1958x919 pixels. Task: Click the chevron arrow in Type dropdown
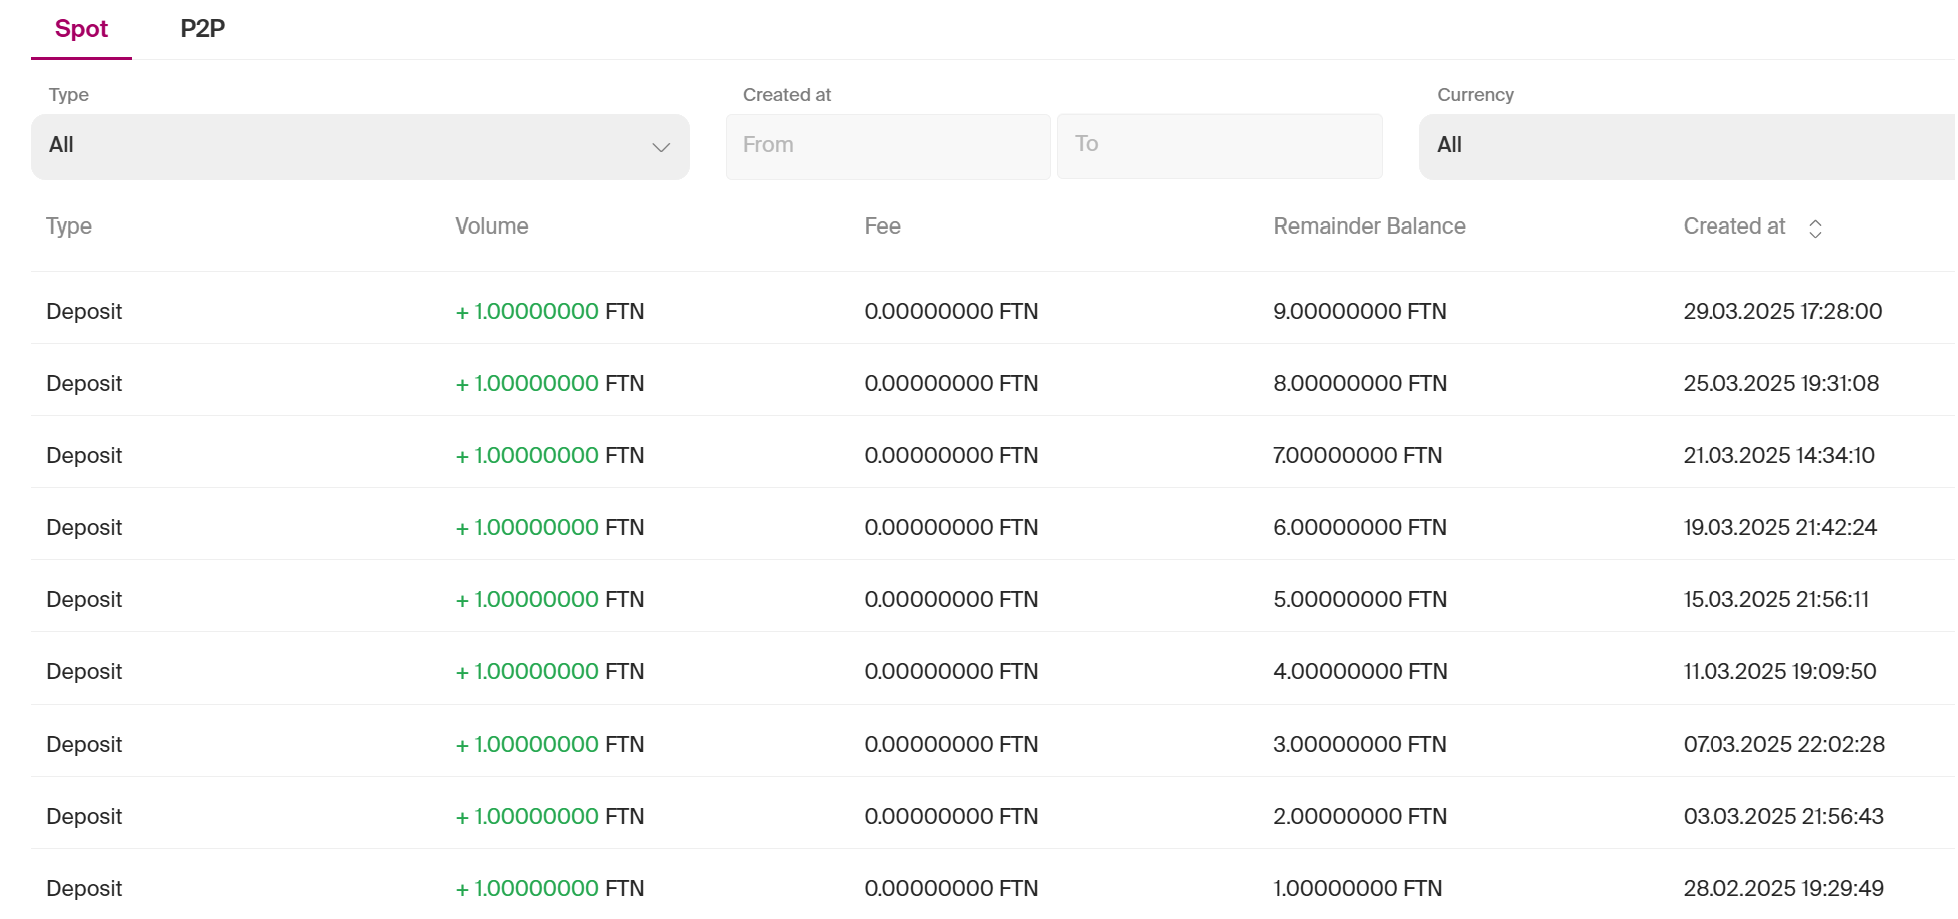661,147
